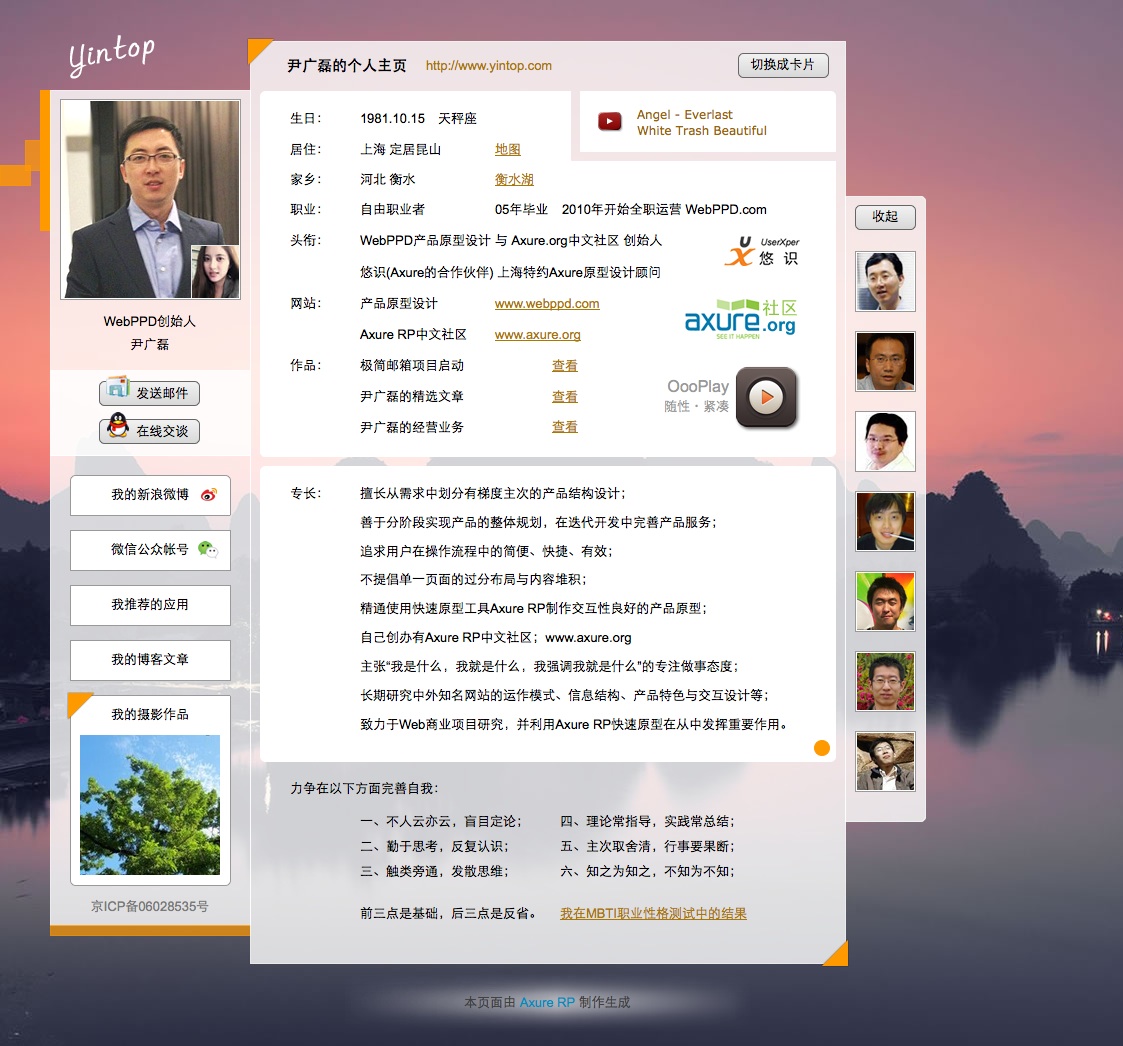Open 我推荐的应用
1123x1046 pixels.
[150, 605]
